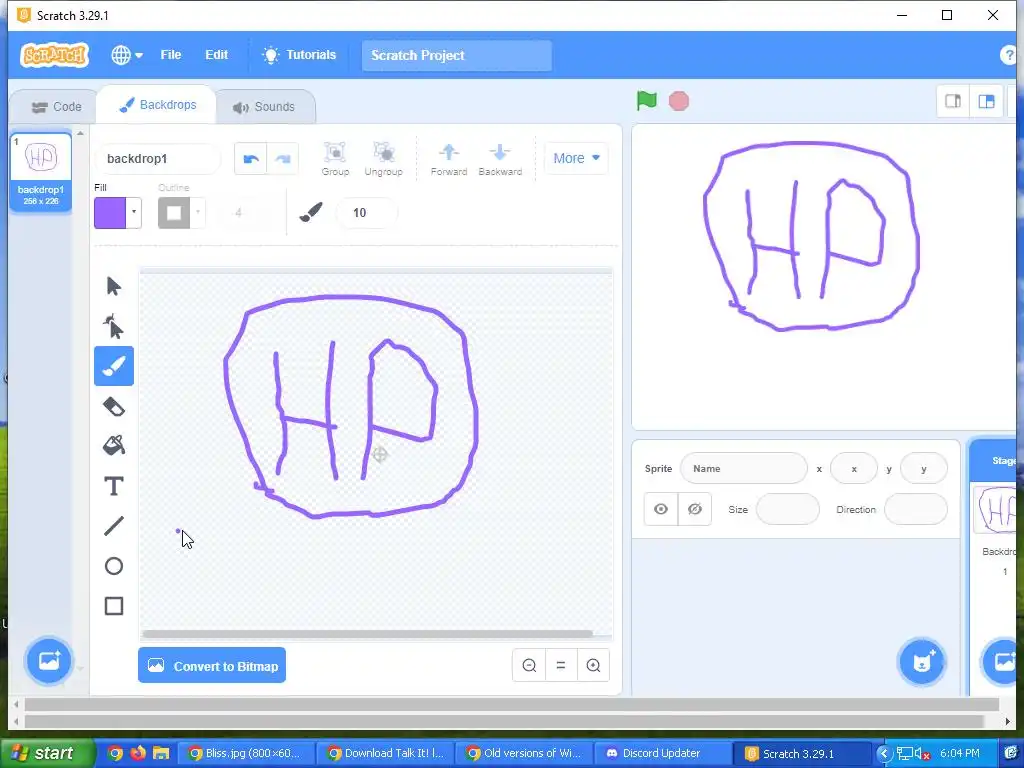Click the Undo arrow
The image size is (1024, 768).
251,159
